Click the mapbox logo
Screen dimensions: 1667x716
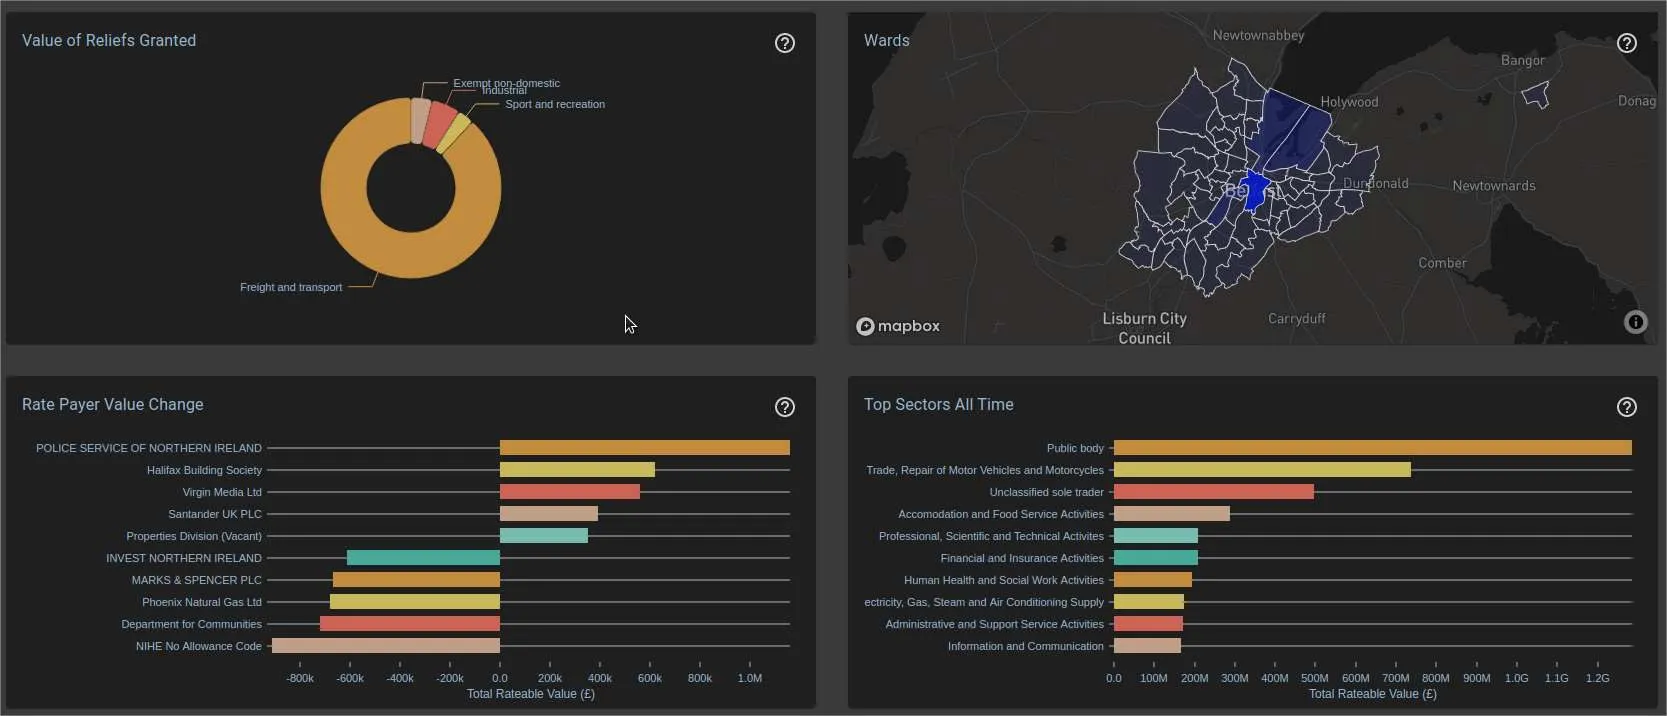898,326
